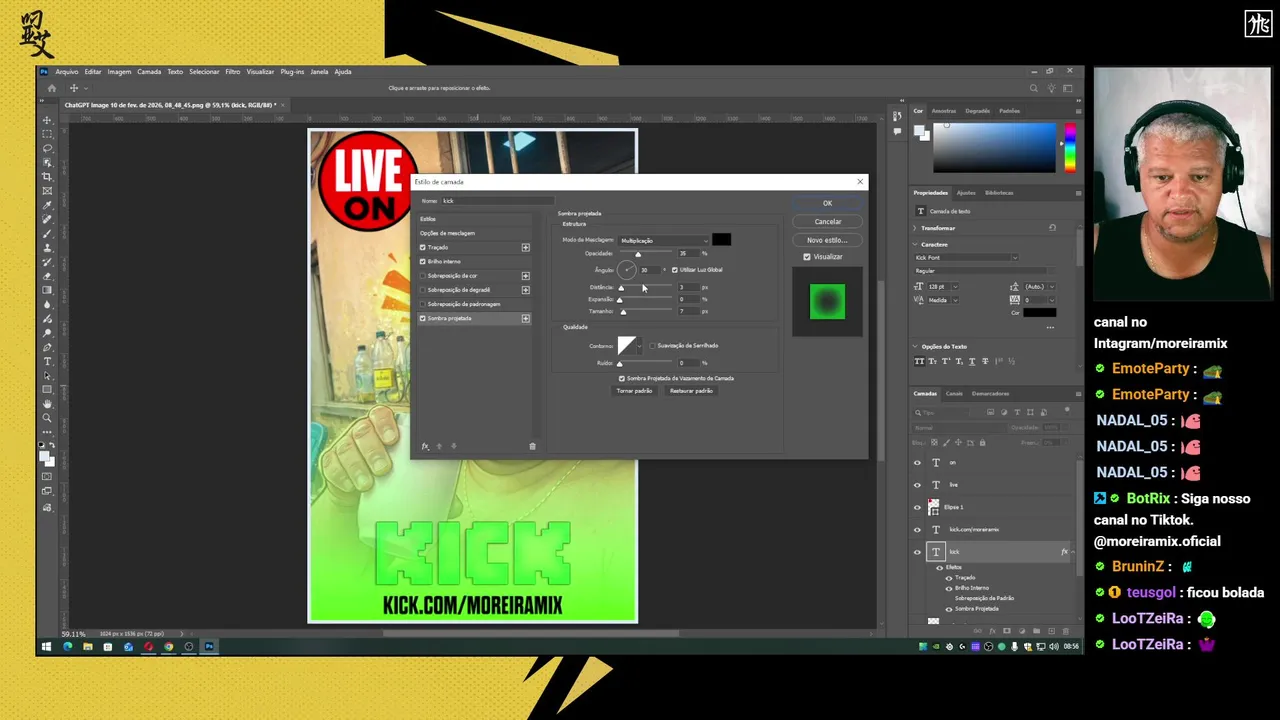Click the Nome field containing kick
This screenshot has height=720, width=1280.
tap(497, 201)
